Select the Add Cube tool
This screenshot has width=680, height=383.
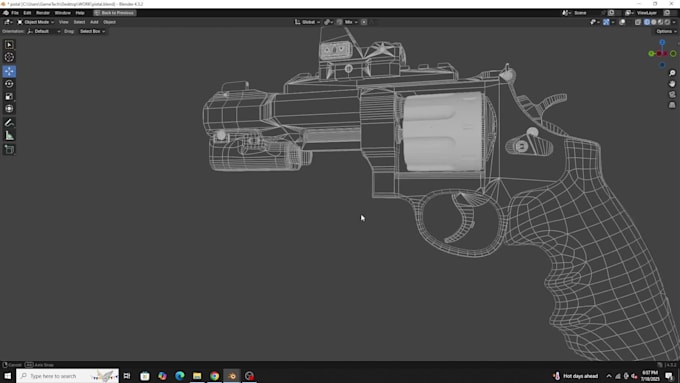pyautogui.click(x=9, y=150)
